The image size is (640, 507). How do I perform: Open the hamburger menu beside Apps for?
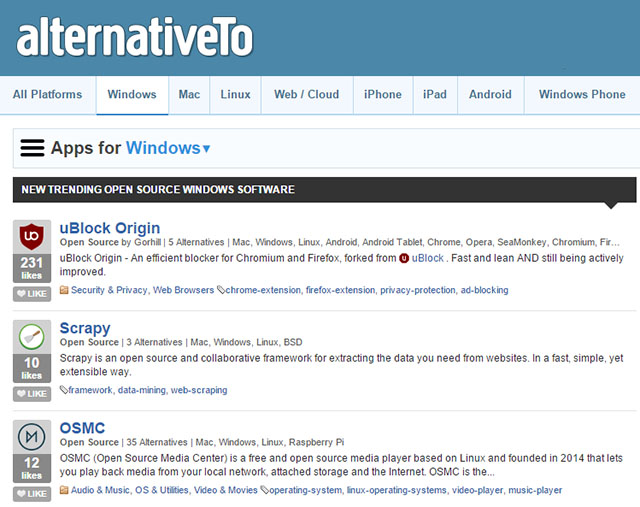33,148
